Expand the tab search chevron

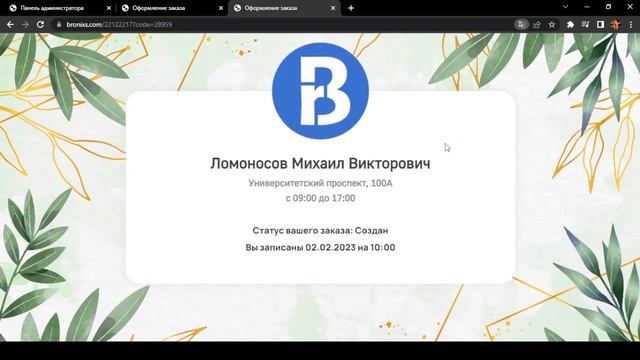565,7
